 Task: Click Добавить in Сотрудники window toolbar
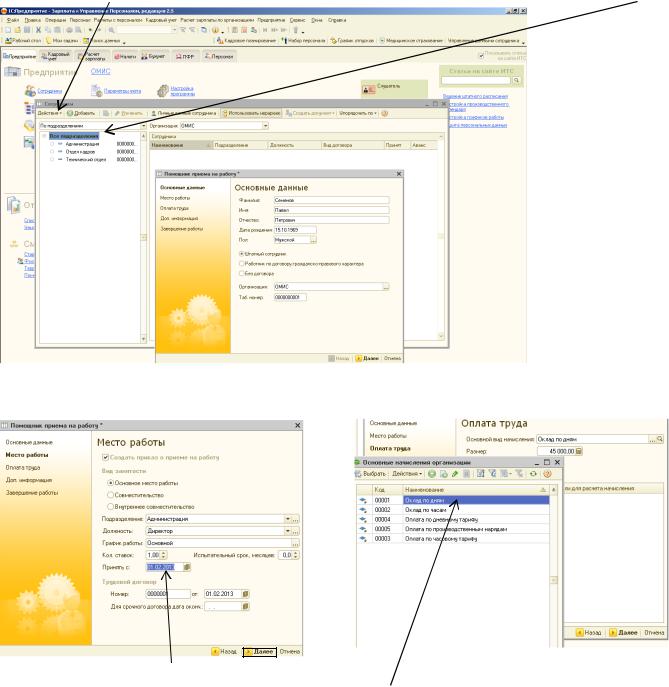point(81,113)
